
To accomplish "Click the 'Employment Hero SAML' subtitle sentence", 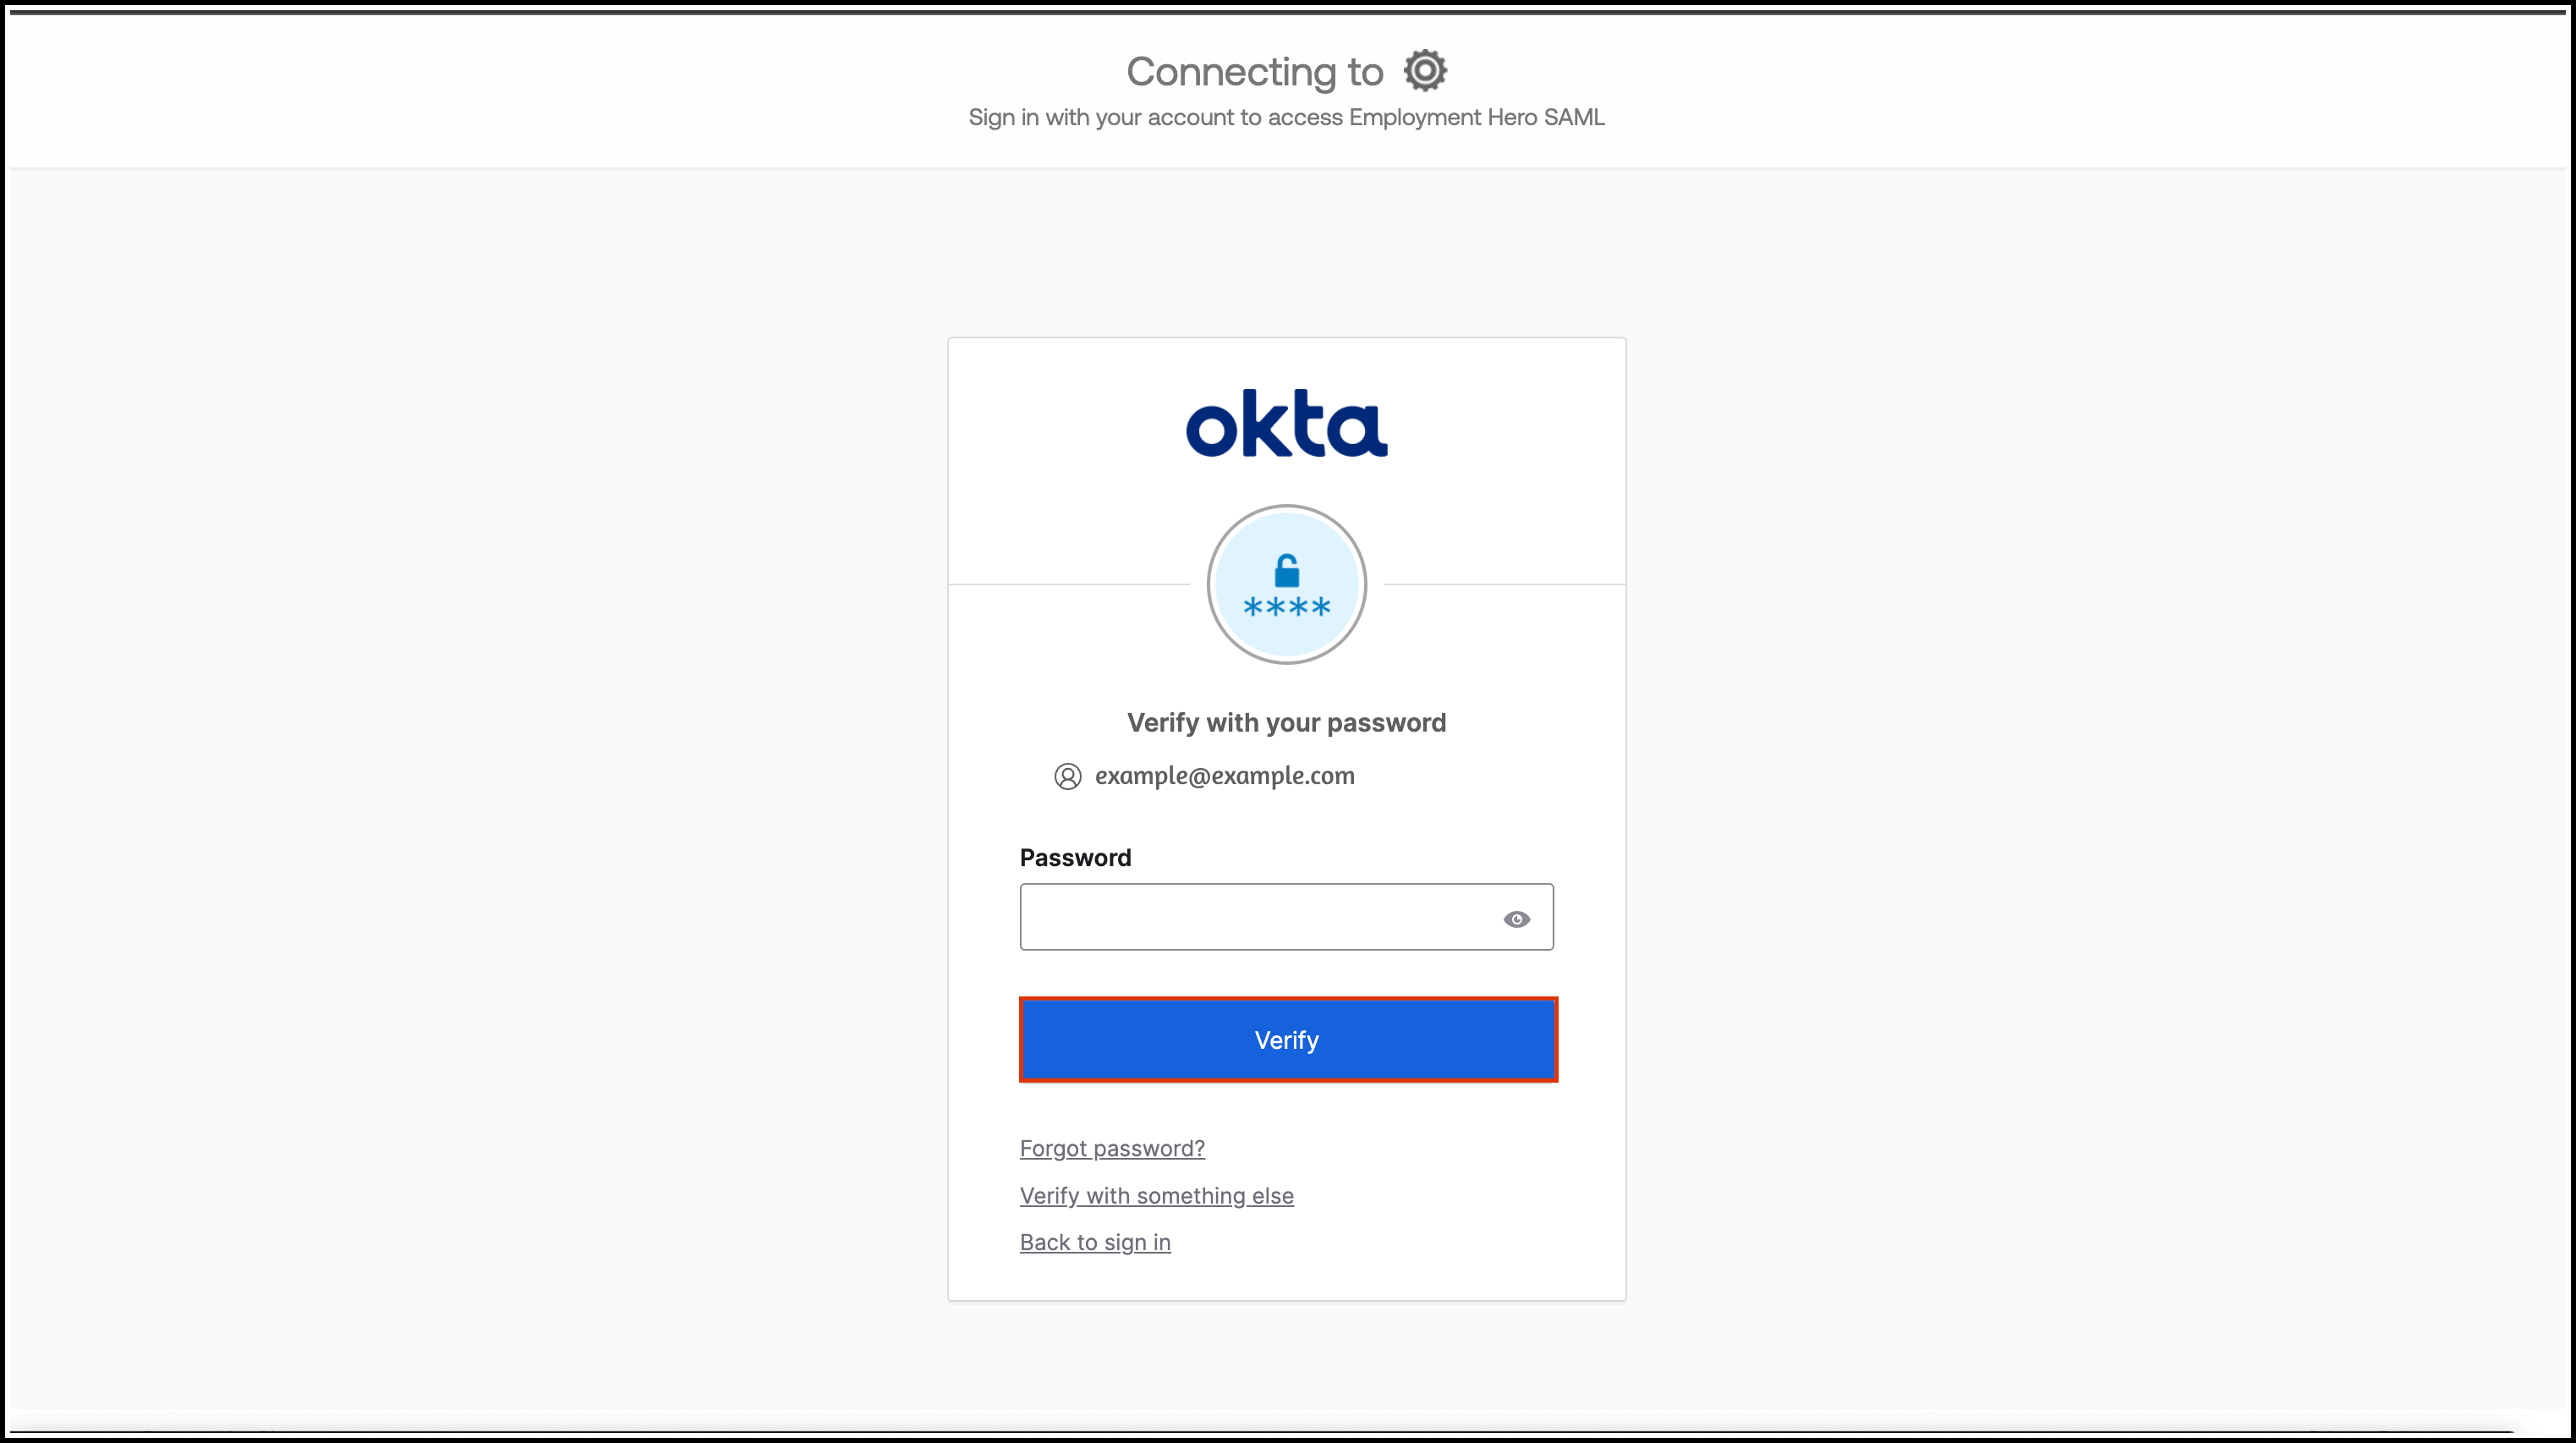I will pyautogui.click(x=1286, y=118).
